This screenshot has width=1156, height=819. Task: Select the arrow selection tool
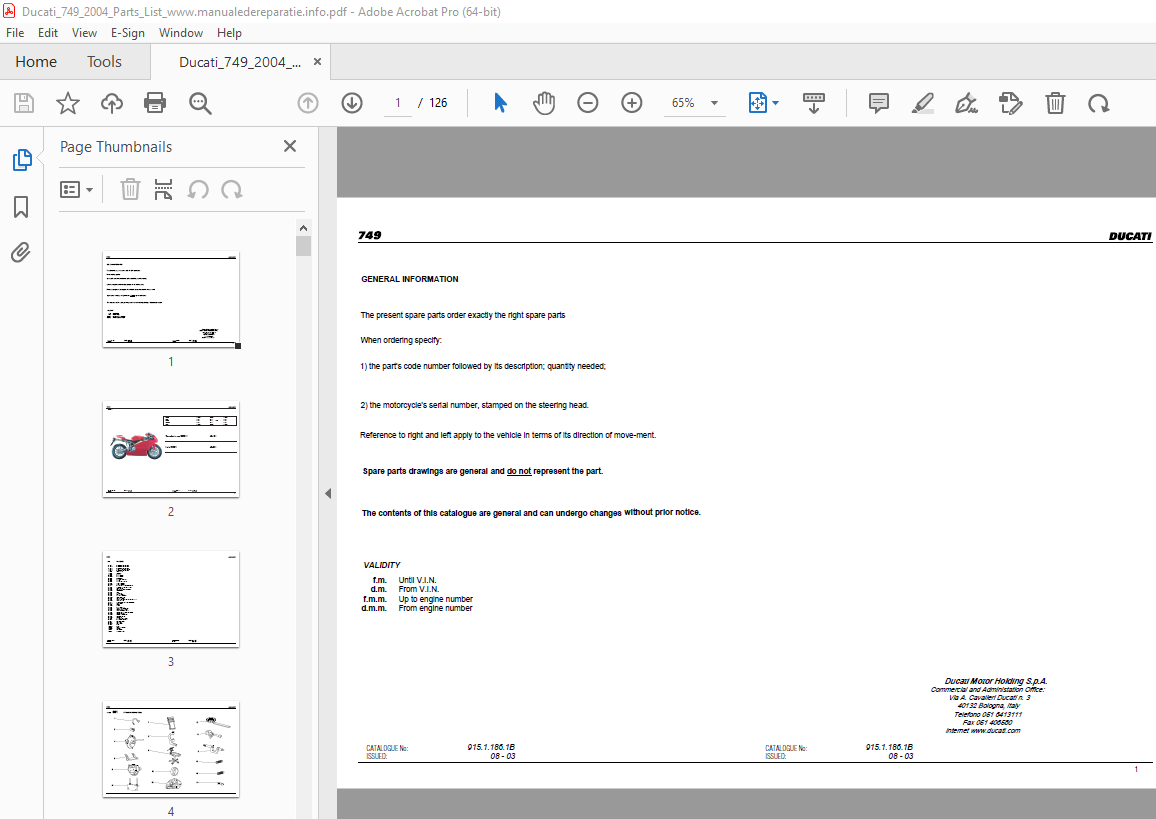coord(501,103)
